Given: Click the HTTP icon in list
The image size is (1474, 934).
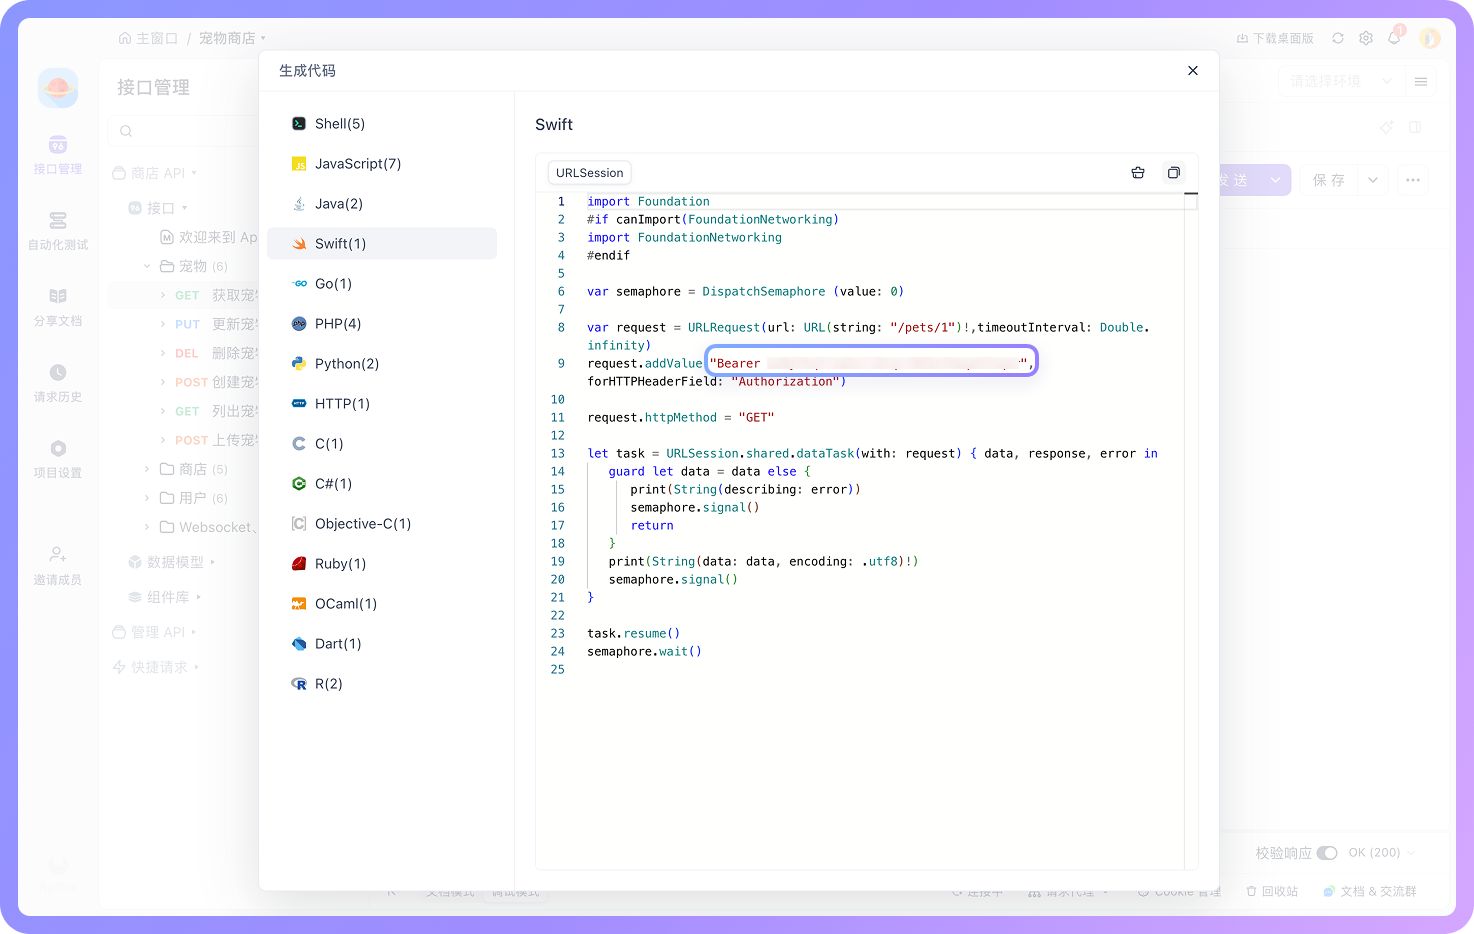Looking at the screenshot, I should coord(299,404).
